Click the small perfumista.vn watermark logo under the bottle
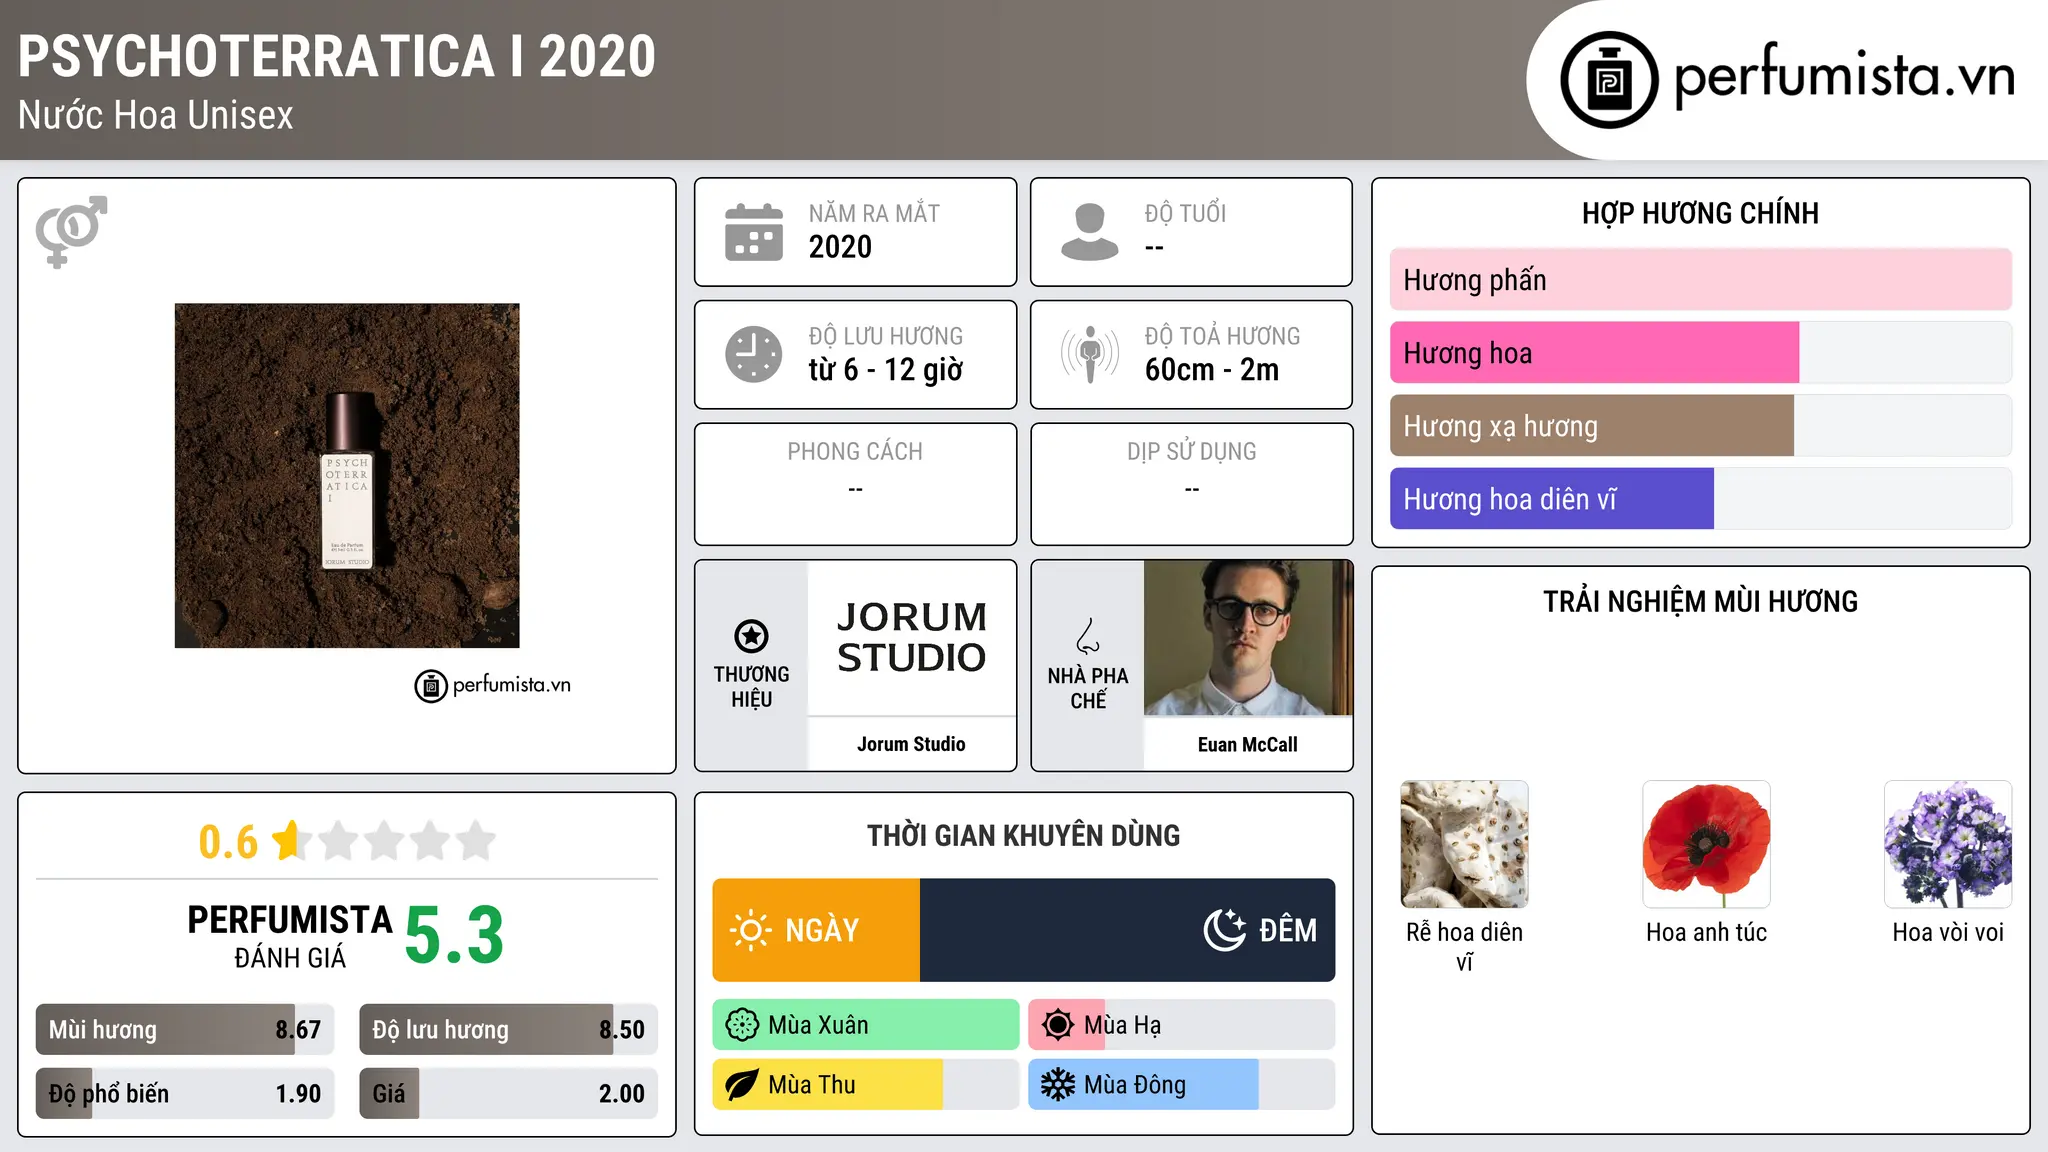The image size is (2048, 1152). [x=493, y=686]
